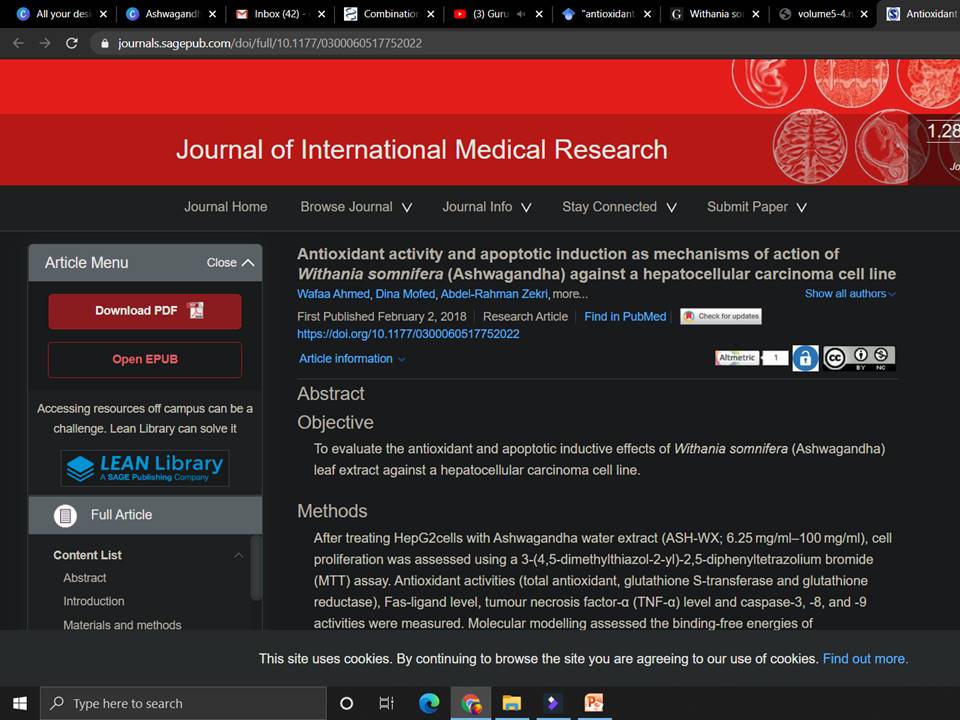Collapse the Article Menu with Close
This screenshot has width=960, height=720.
230,262
